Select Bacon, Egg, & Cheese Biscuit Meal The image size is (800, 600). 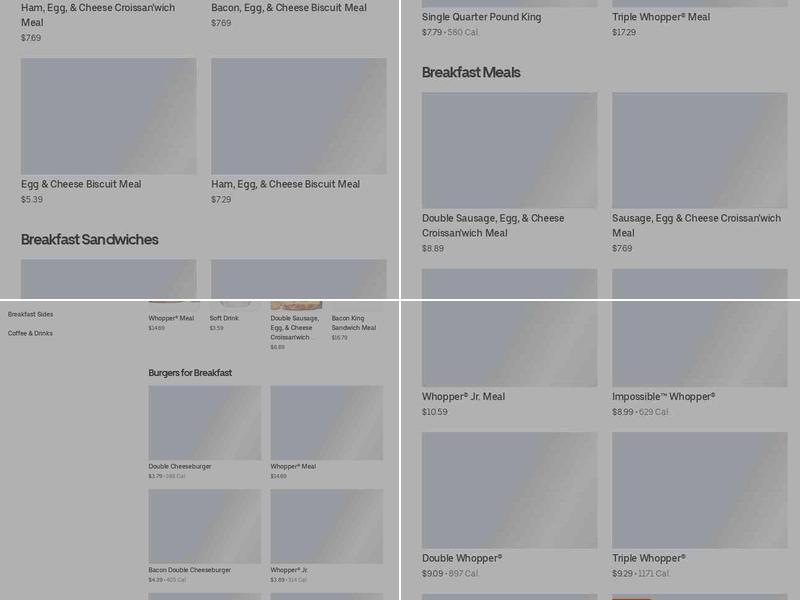pos(288,8)
